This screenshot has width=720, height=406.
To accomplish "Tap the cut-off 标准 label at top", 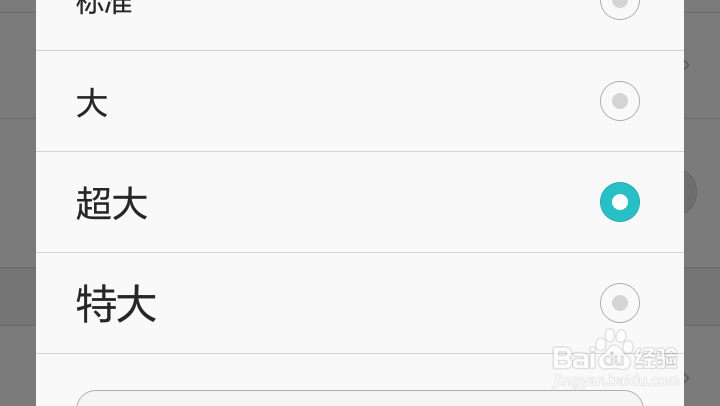I will coord(104,7).
